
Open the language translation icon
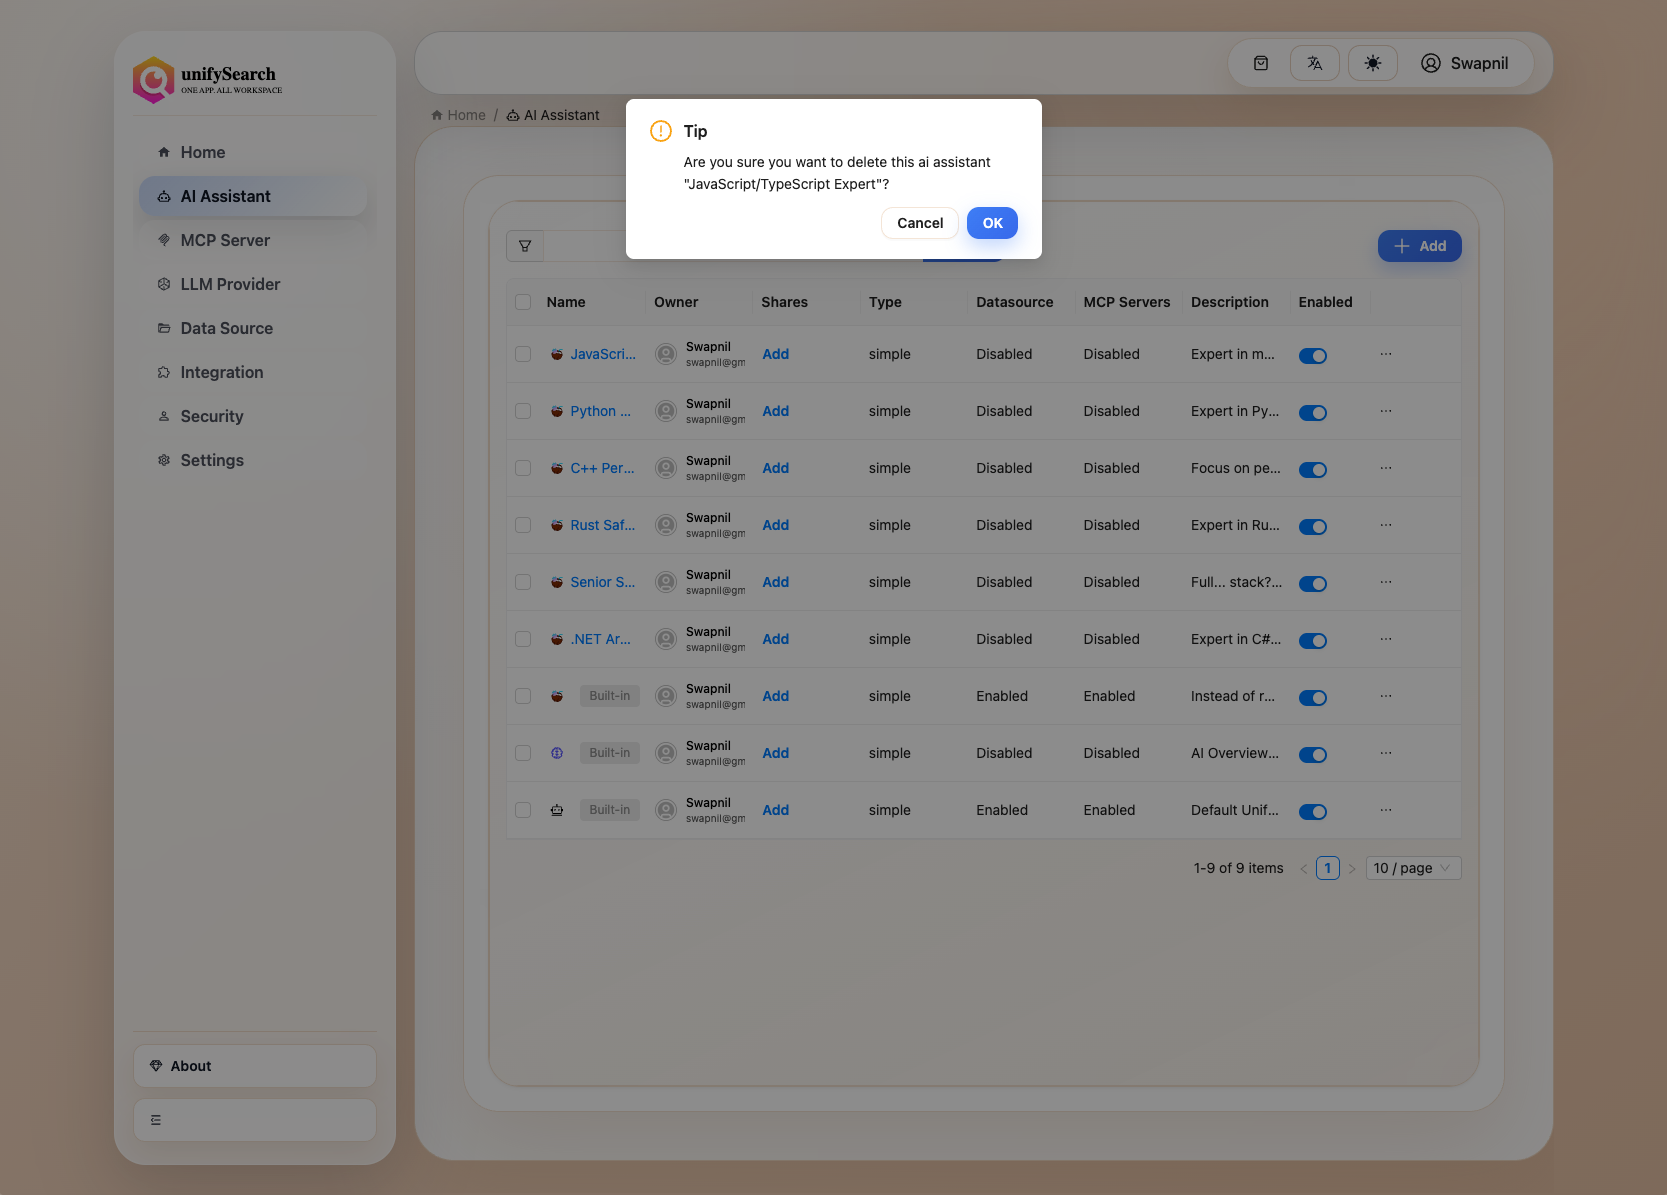(x=1314, y=63)
